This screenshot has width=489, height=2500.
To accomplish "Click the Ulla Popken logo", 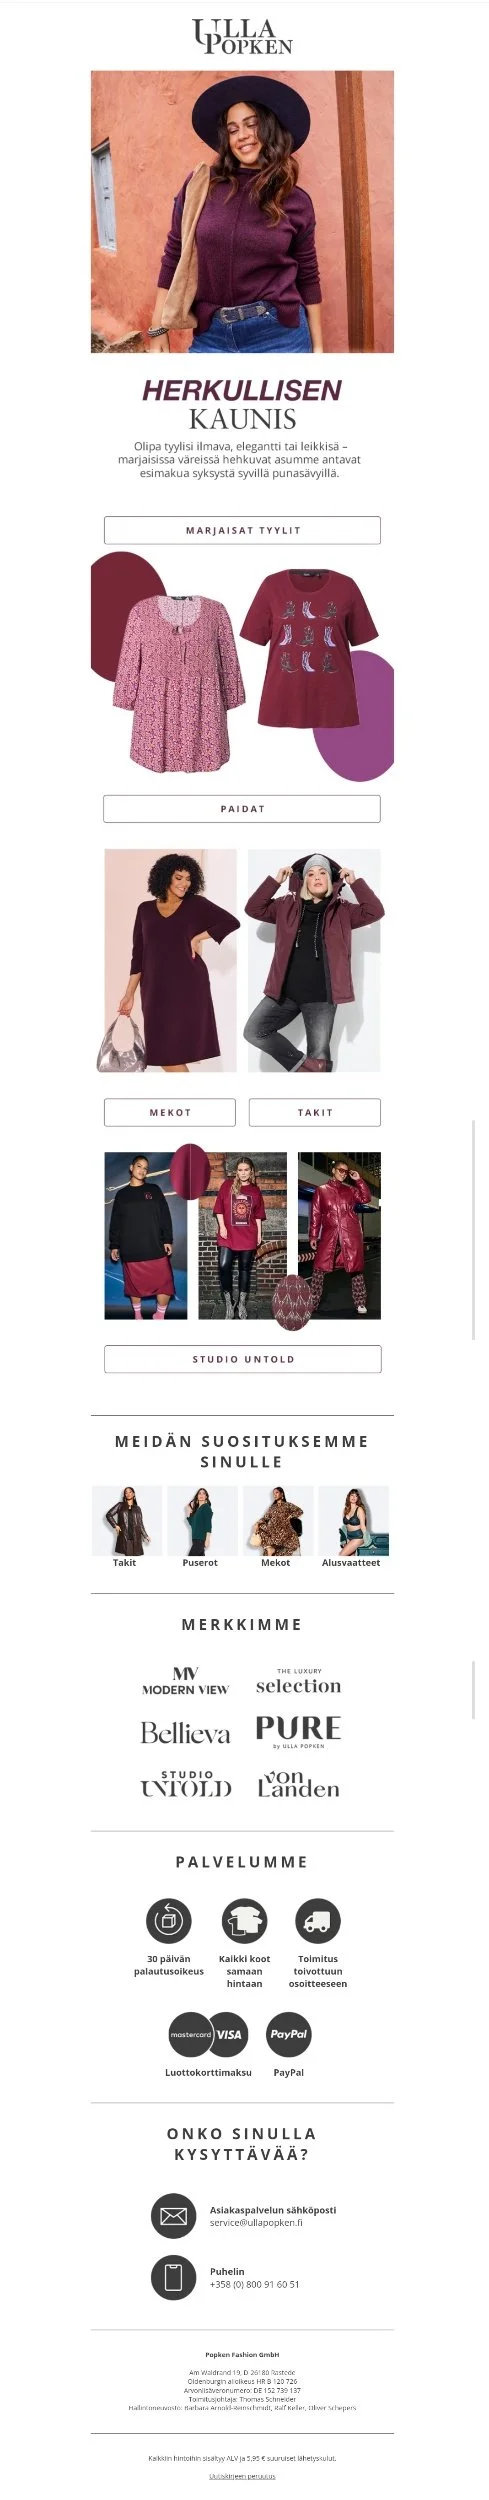I will coord(242,36).
